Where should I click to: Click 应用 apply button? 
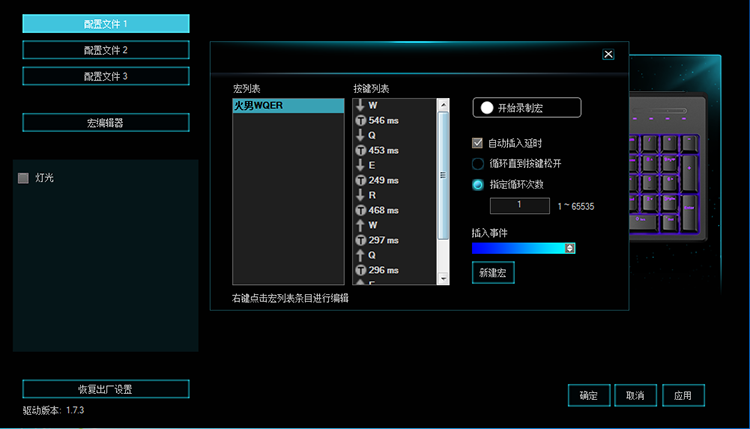click(x=683, y=396)
